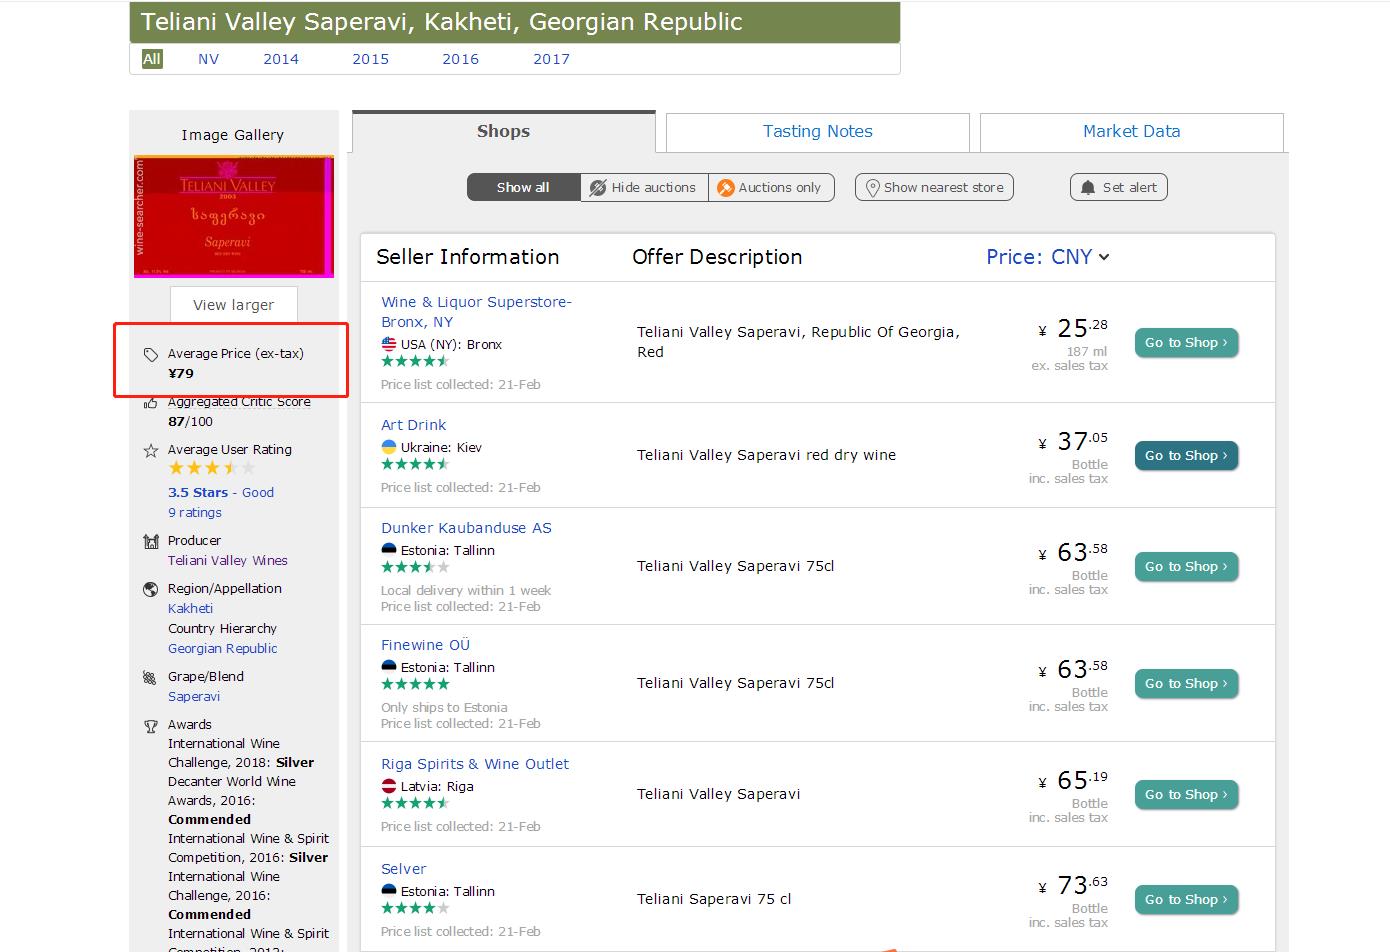
Task: Click the Teliani Valley wine label image
Action: click(x=233, y=216)
